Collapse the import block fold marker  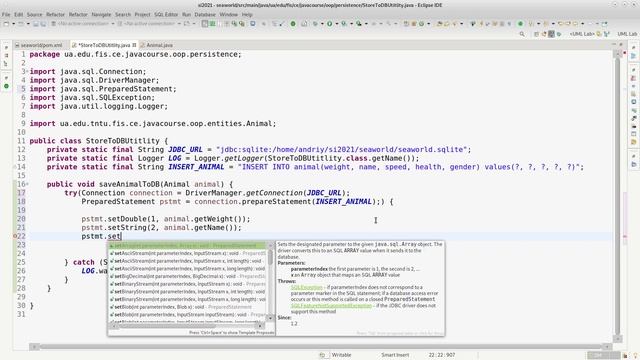click(x=27, y=71)
